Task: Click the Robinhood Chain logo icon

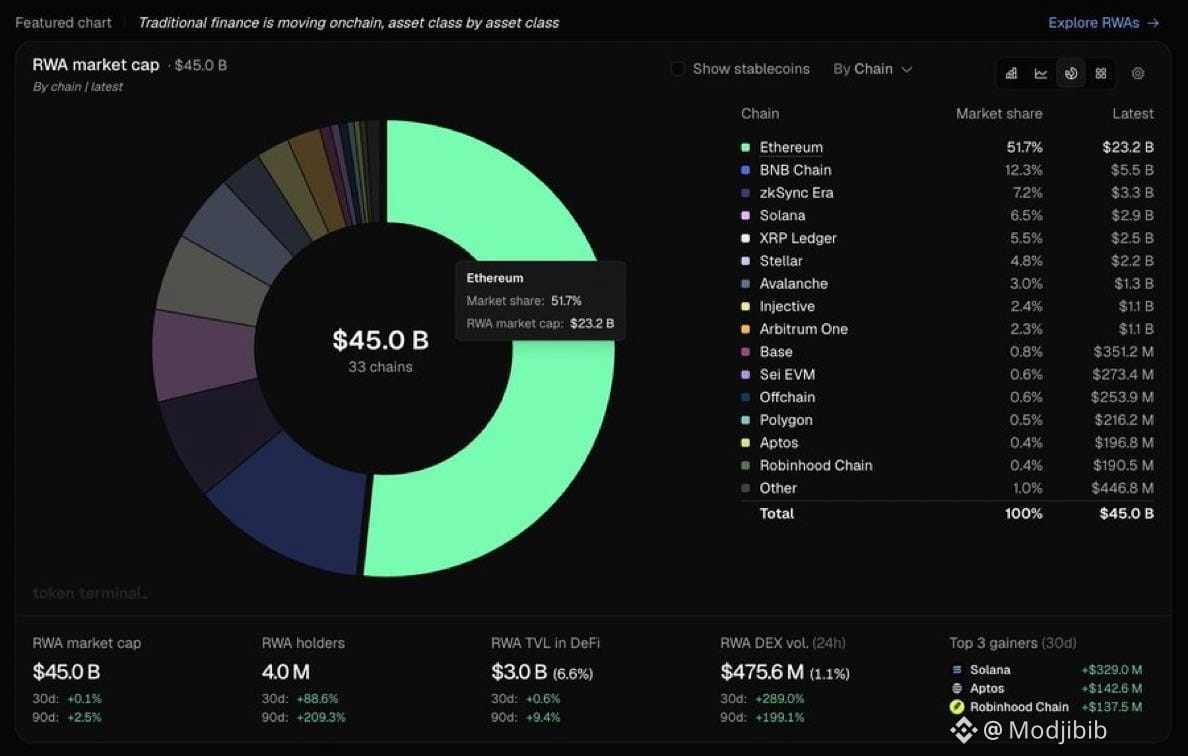Action: pyautogui.click(x=957, y=707)
